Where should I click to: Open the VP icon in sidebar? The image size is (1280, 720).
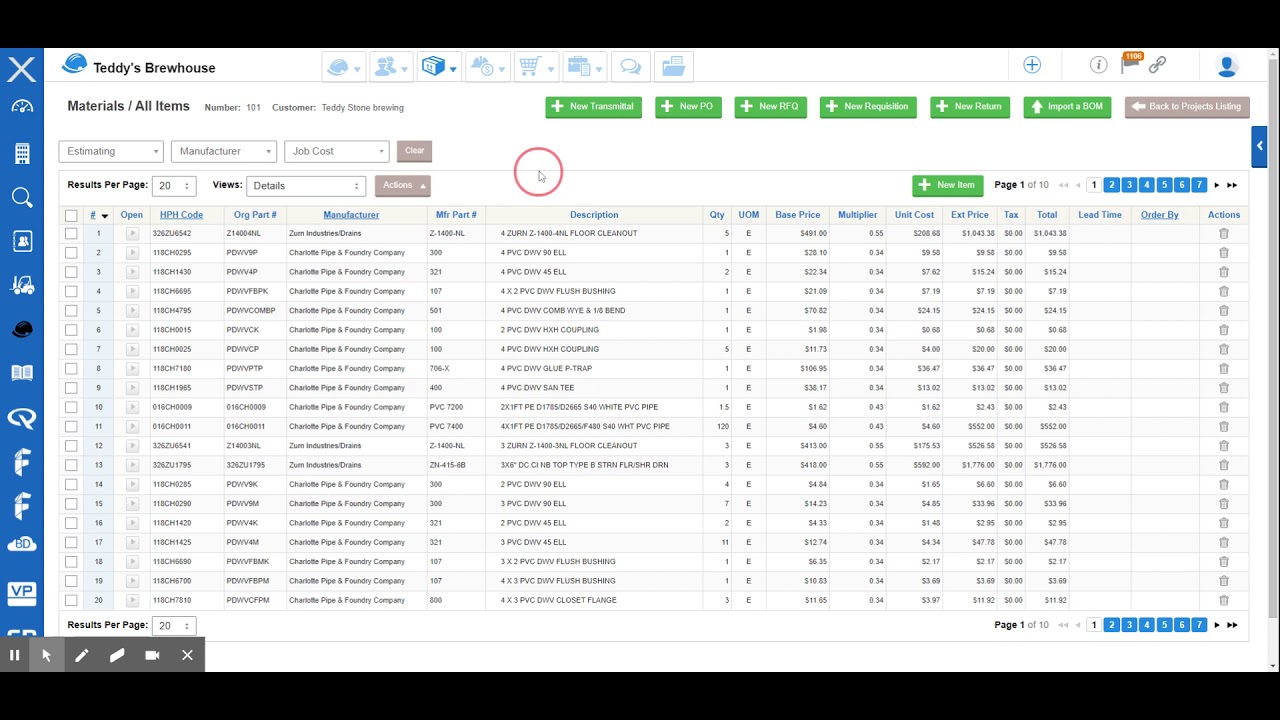click(x=21, y=593)
